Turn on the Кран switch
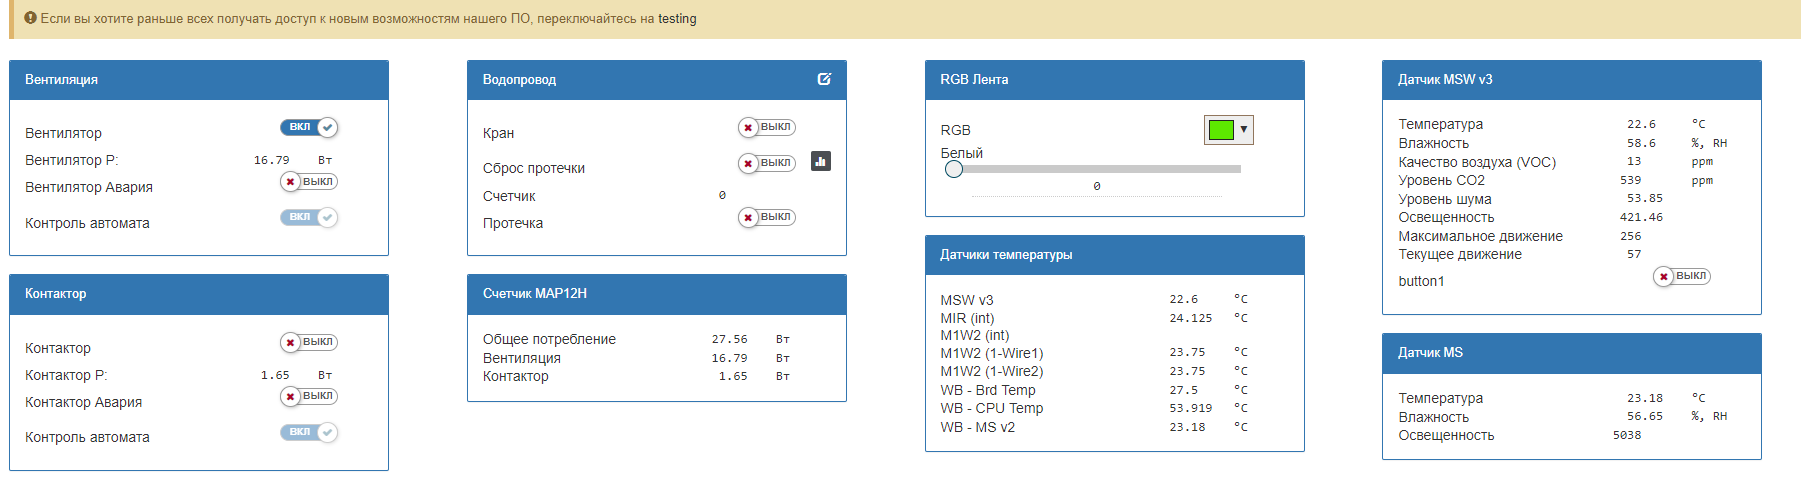 coord(767,127)
